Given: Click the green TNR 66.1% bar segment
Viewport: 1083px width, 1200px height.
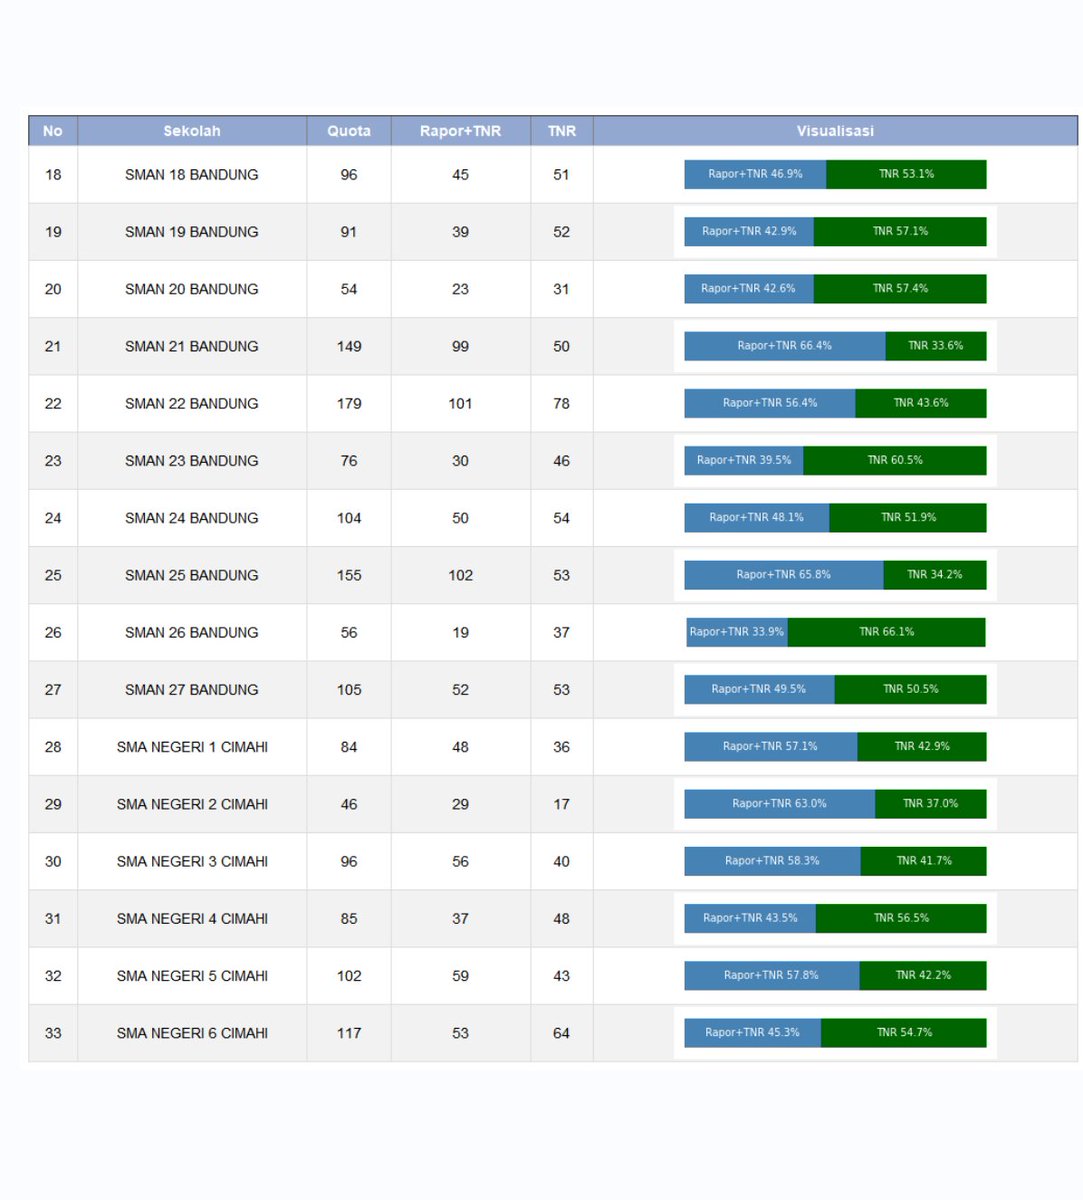Looking at the screenshot, I should click(886, 632).
